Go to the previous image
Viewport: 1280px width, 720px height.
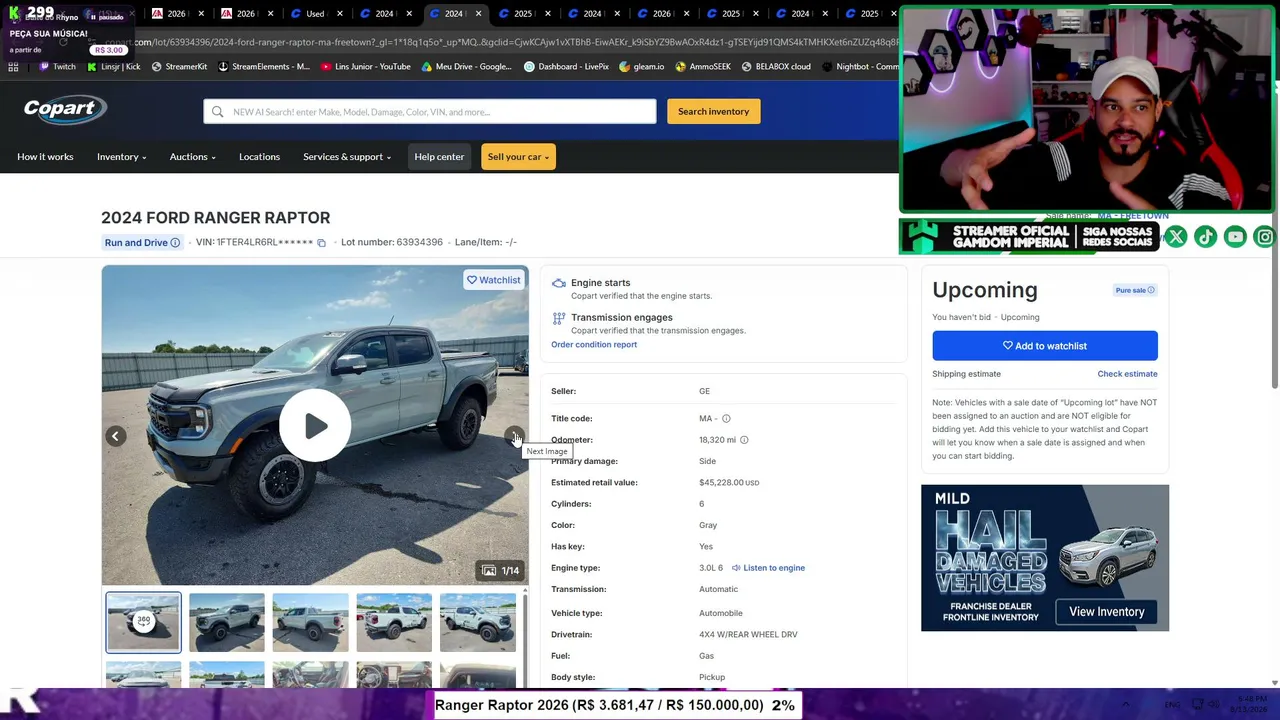(116, 436)
